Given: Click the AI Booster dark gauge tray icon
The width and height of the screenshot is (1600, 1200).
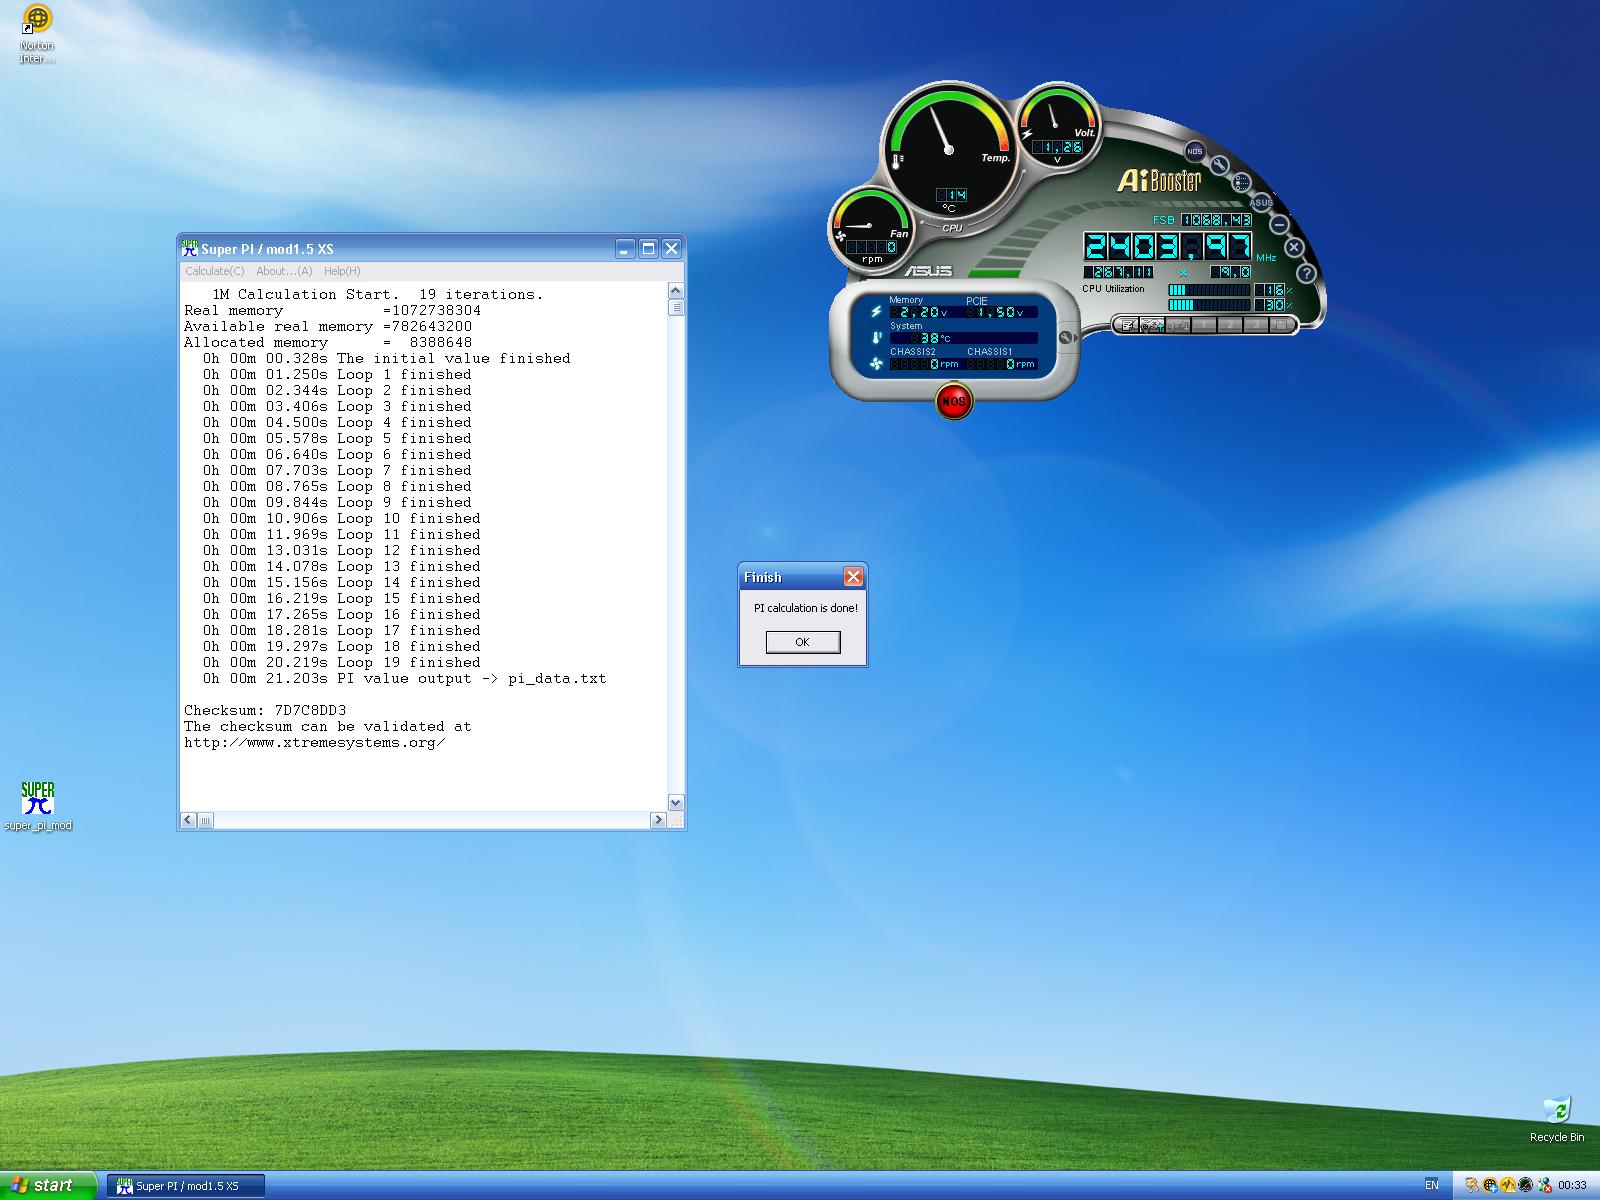Looking at the screenshot, I should (1525, 1185).
